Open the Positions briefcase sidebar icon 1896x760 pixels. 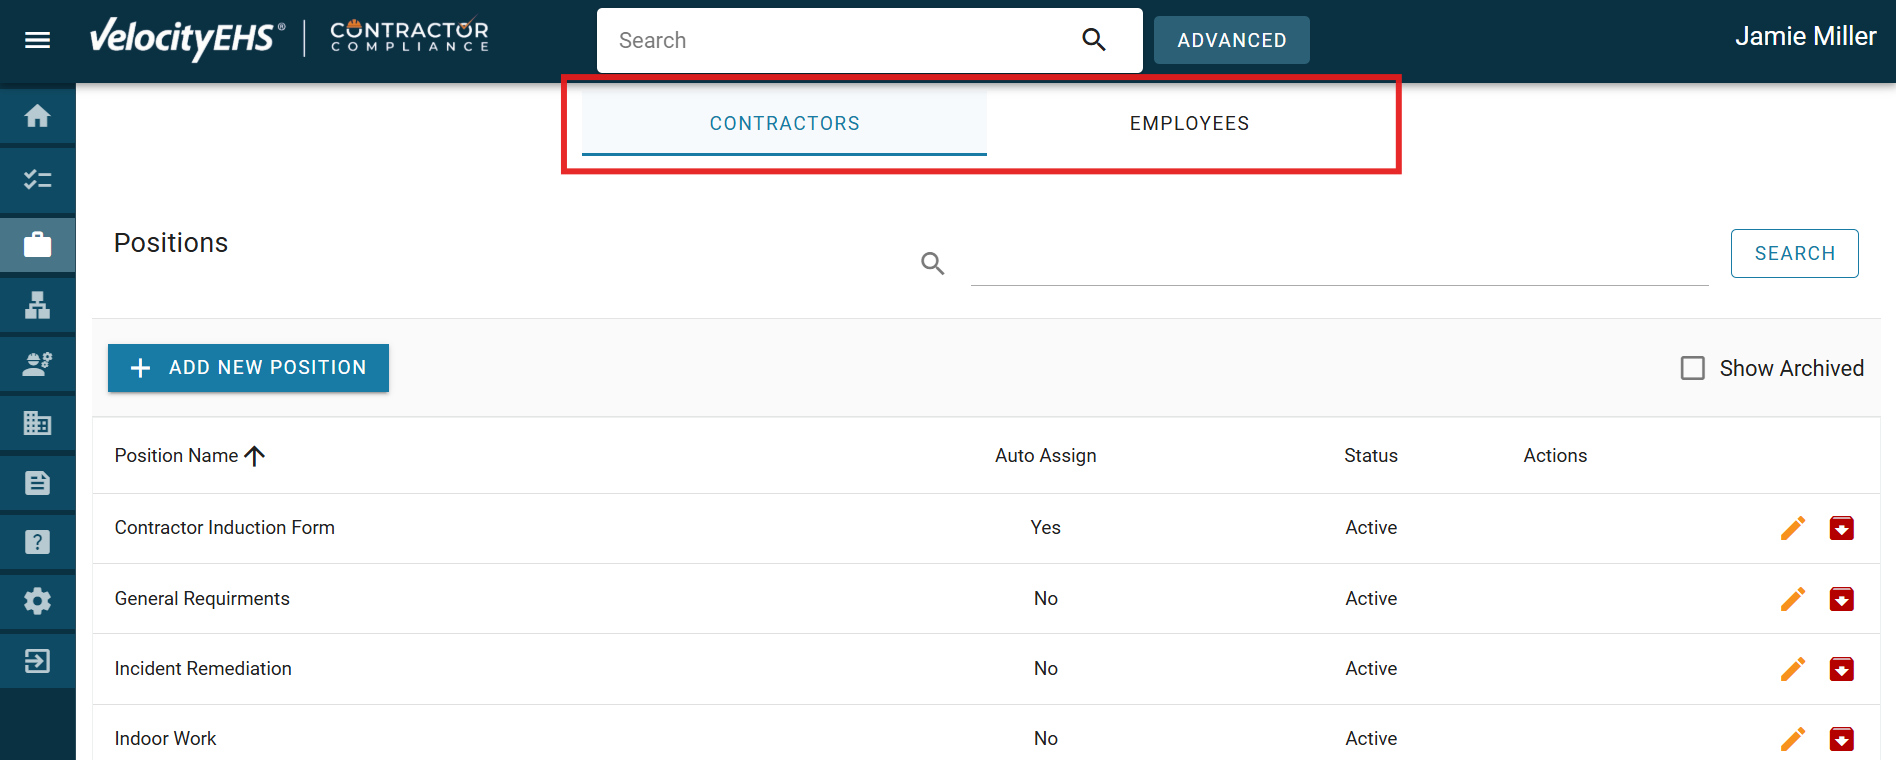[38, 244]
